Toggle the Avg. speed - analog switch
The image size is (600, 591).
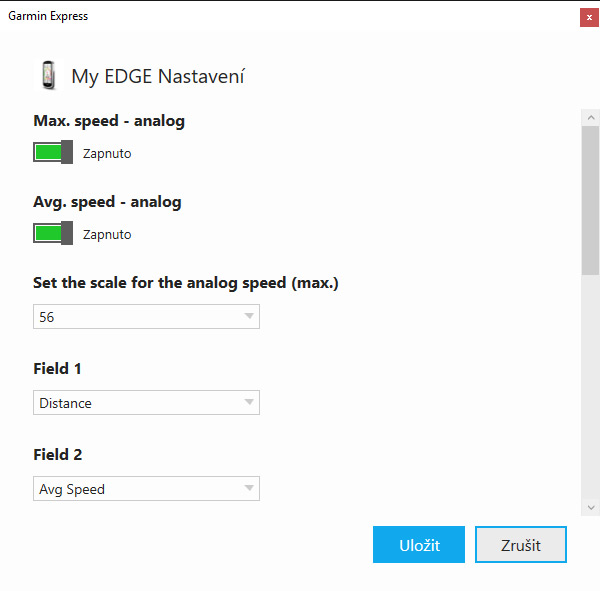pyautogui.click(x=53, y=233)
